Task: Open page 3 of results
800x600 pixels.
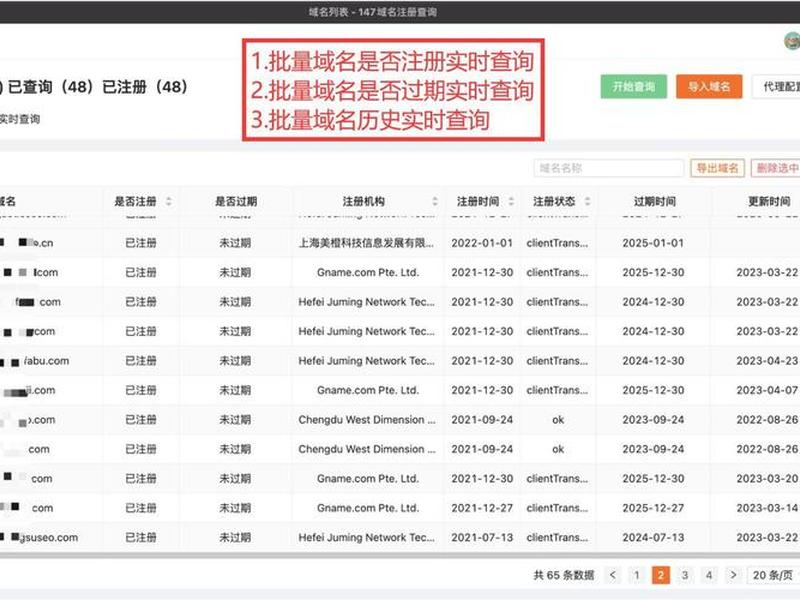Action: (x=685, y=575)
